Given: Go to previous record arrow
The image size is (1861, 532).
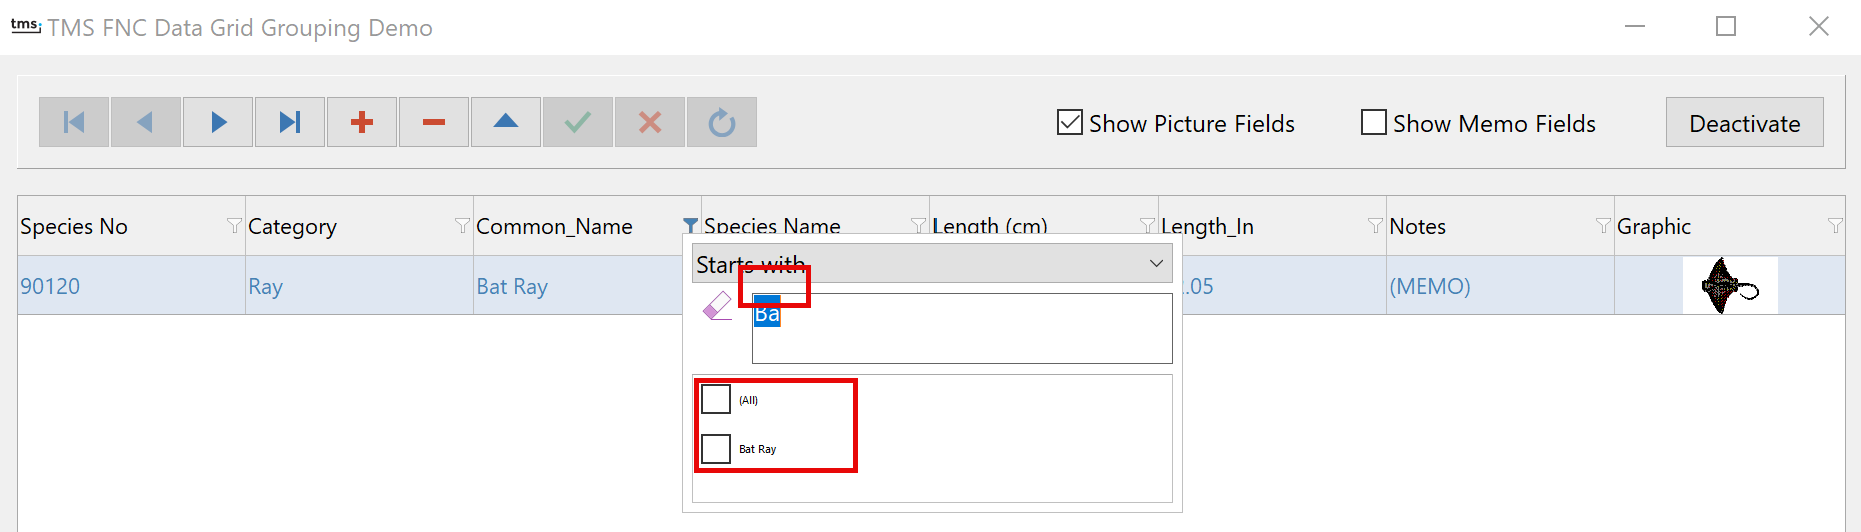Looking at the screenshot, I should point(146,122).
